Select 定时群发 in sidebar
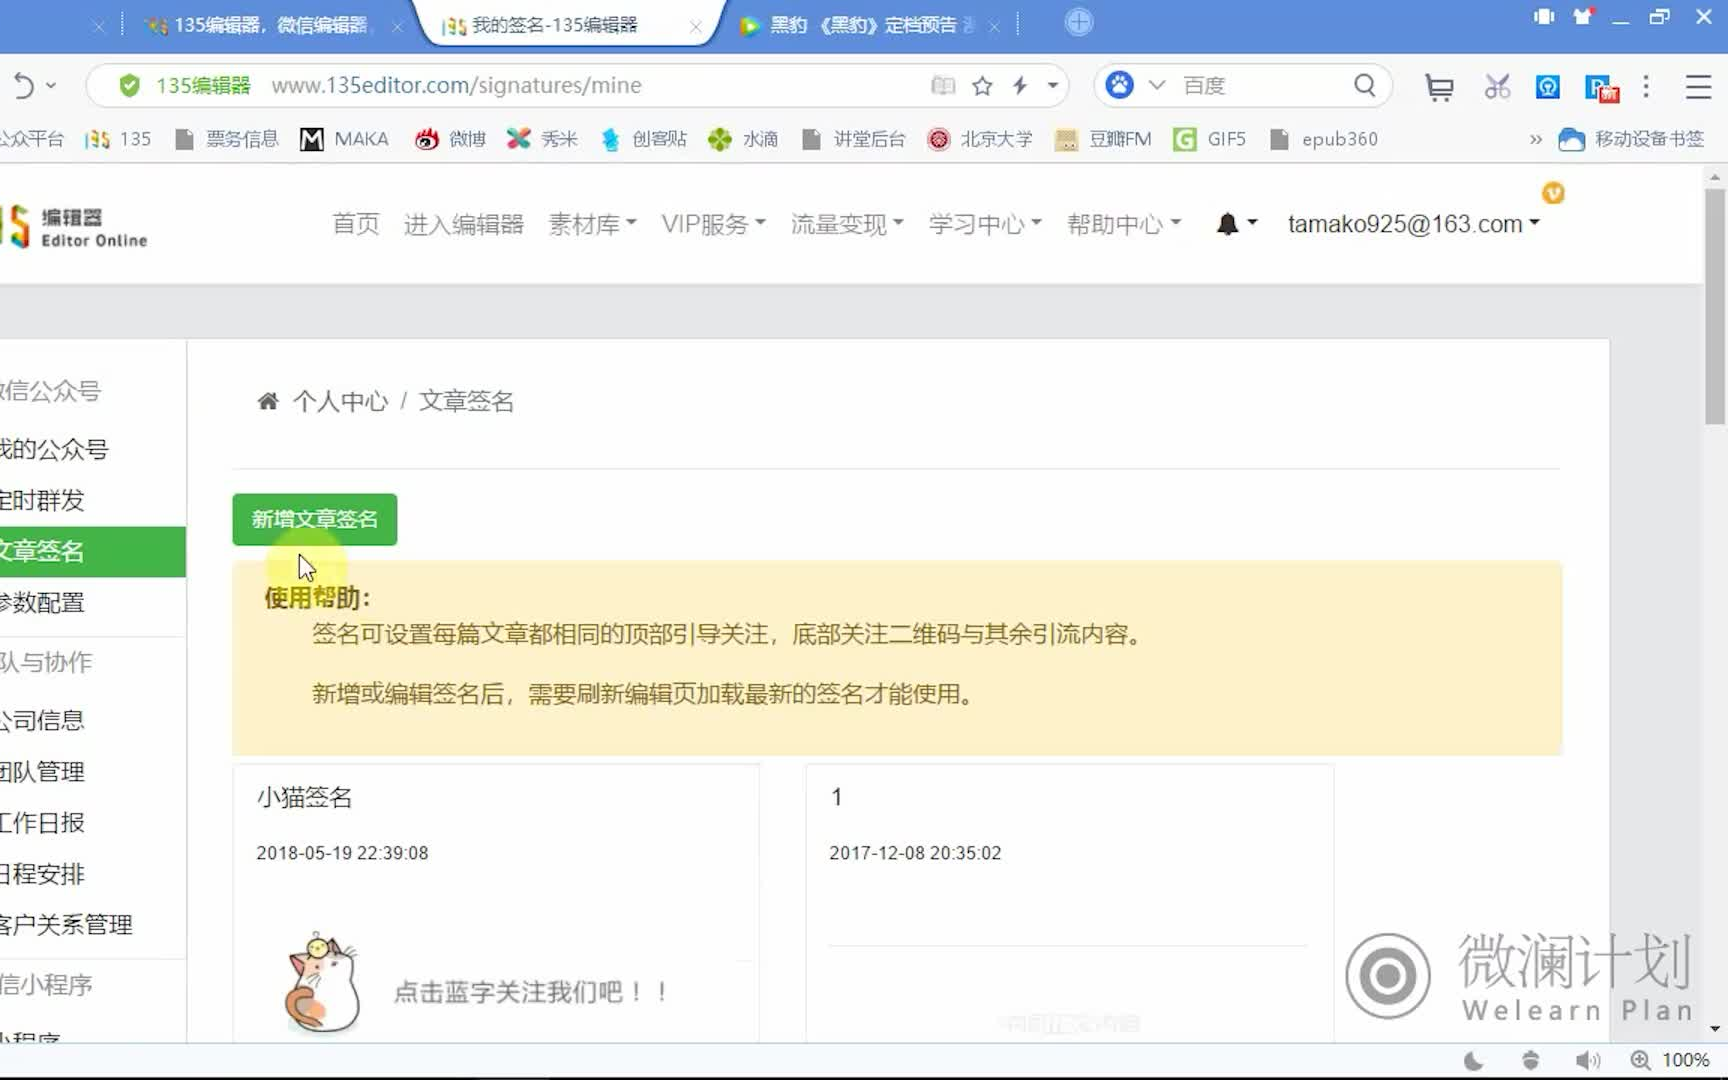This screenshot has width=1728, height=1080. coord(42,500)
